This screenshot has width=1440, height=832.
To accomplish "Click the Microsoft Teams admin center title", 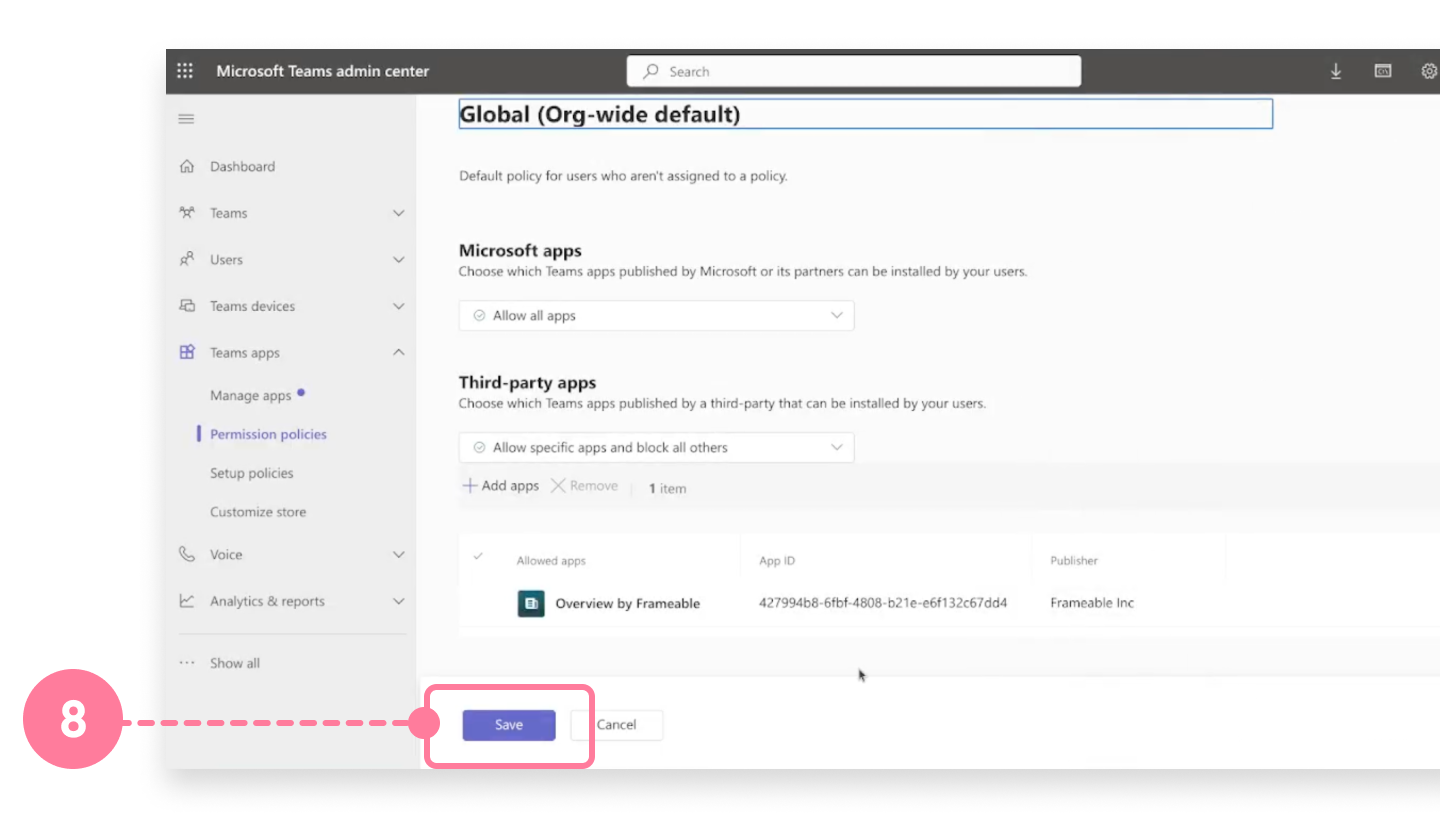I will point(323,71).
